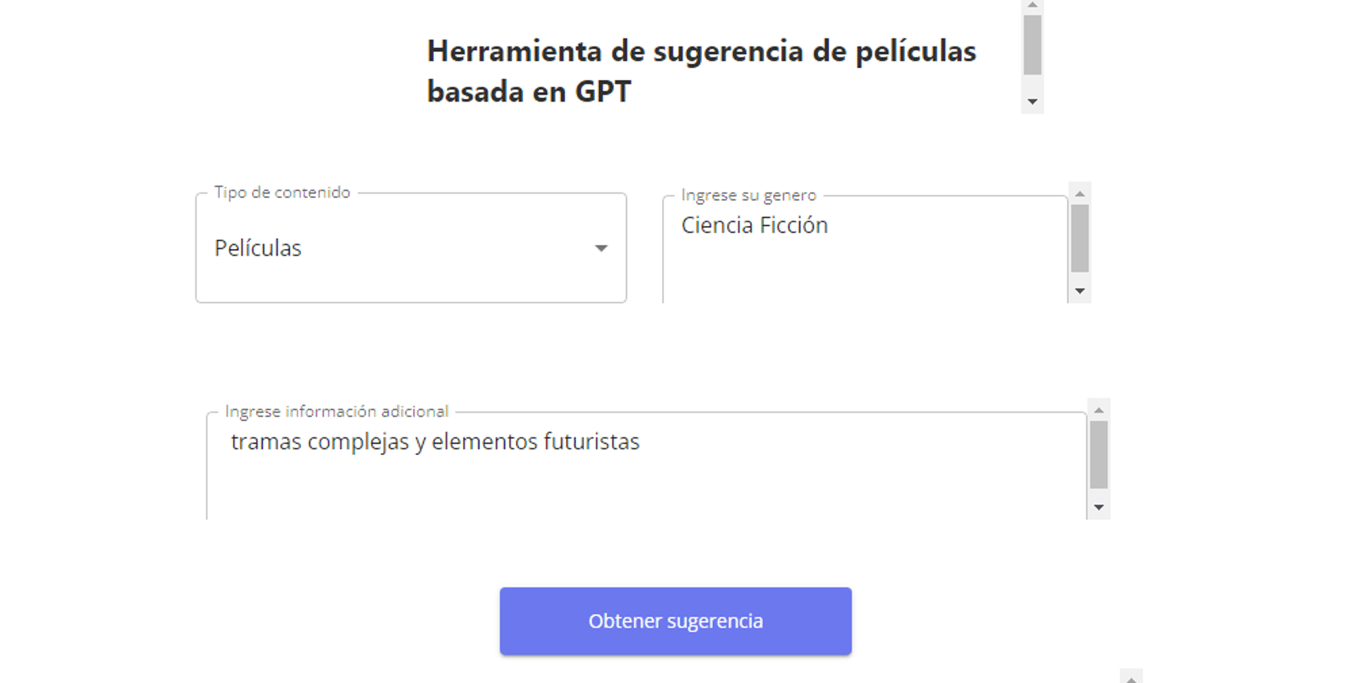Click the scroll up arrow below the button
1366x683 pixels.
(x=1131, y=677)
